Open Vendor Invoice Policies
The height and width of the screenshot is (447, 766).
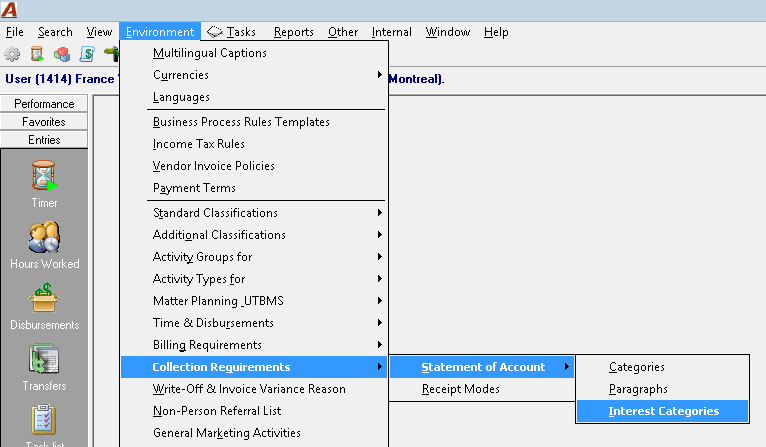click(x=254, y=166)
